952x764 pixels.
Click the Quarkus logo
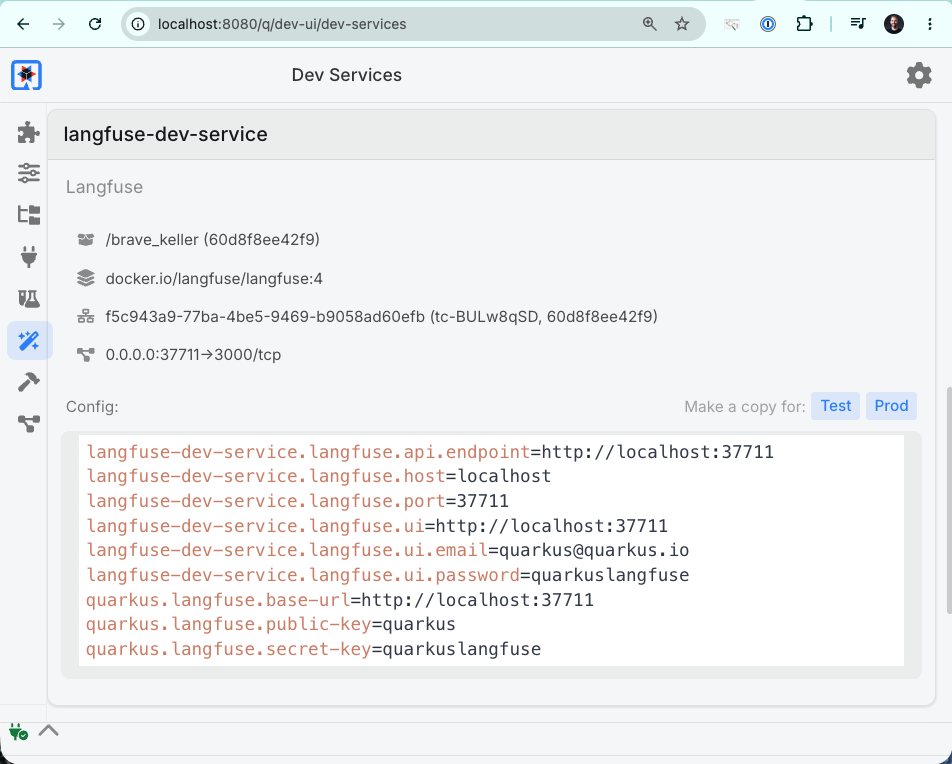click(x=26, y=75)
